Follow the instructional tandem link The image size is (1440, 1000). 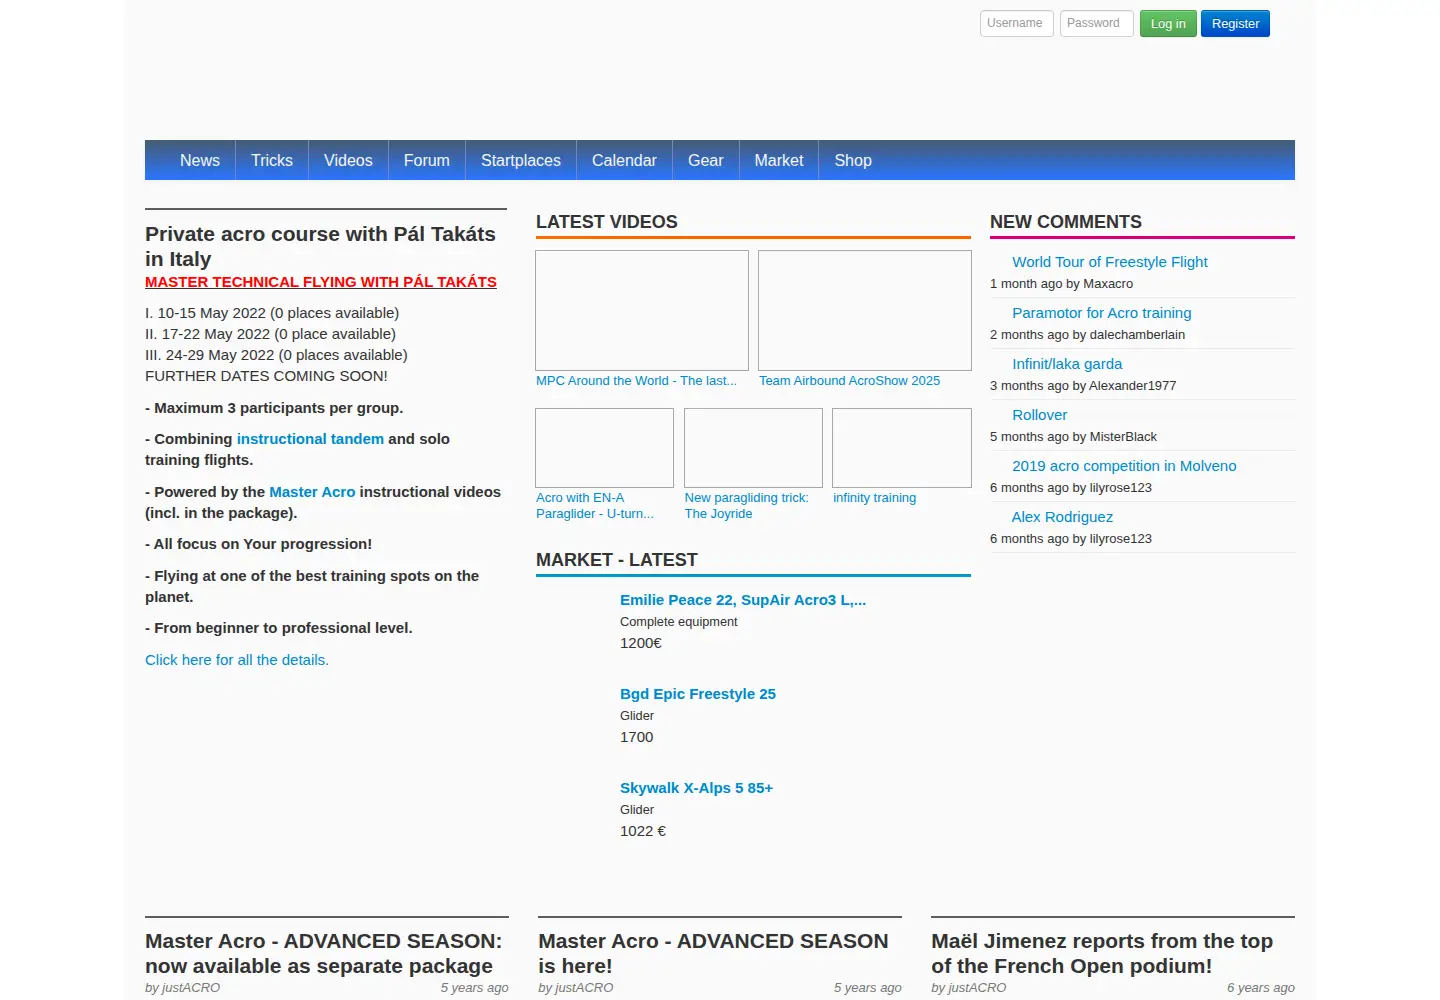310,439
